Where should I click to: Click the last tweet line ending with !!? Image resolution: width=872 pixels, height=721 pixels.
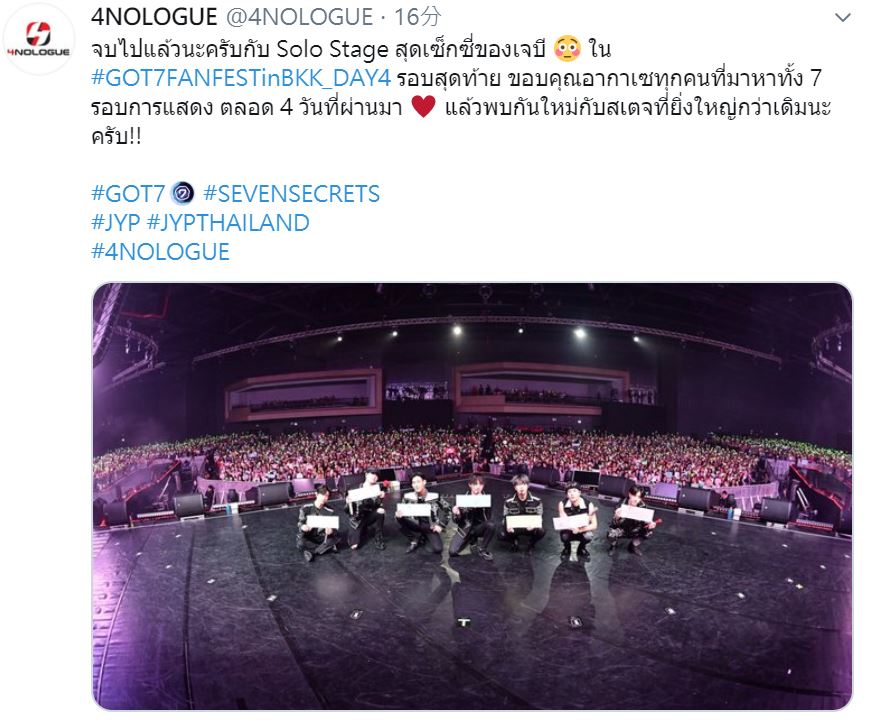116,136
